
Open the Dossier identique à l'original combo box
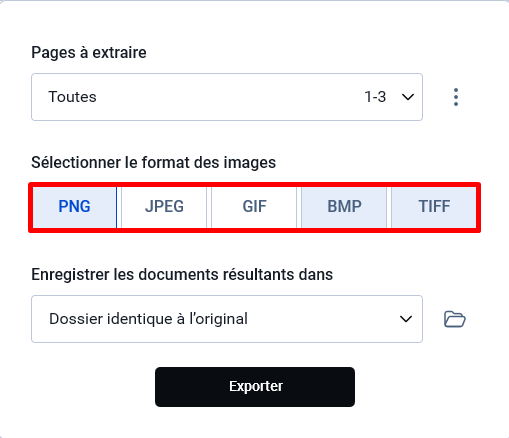(227, 319)
